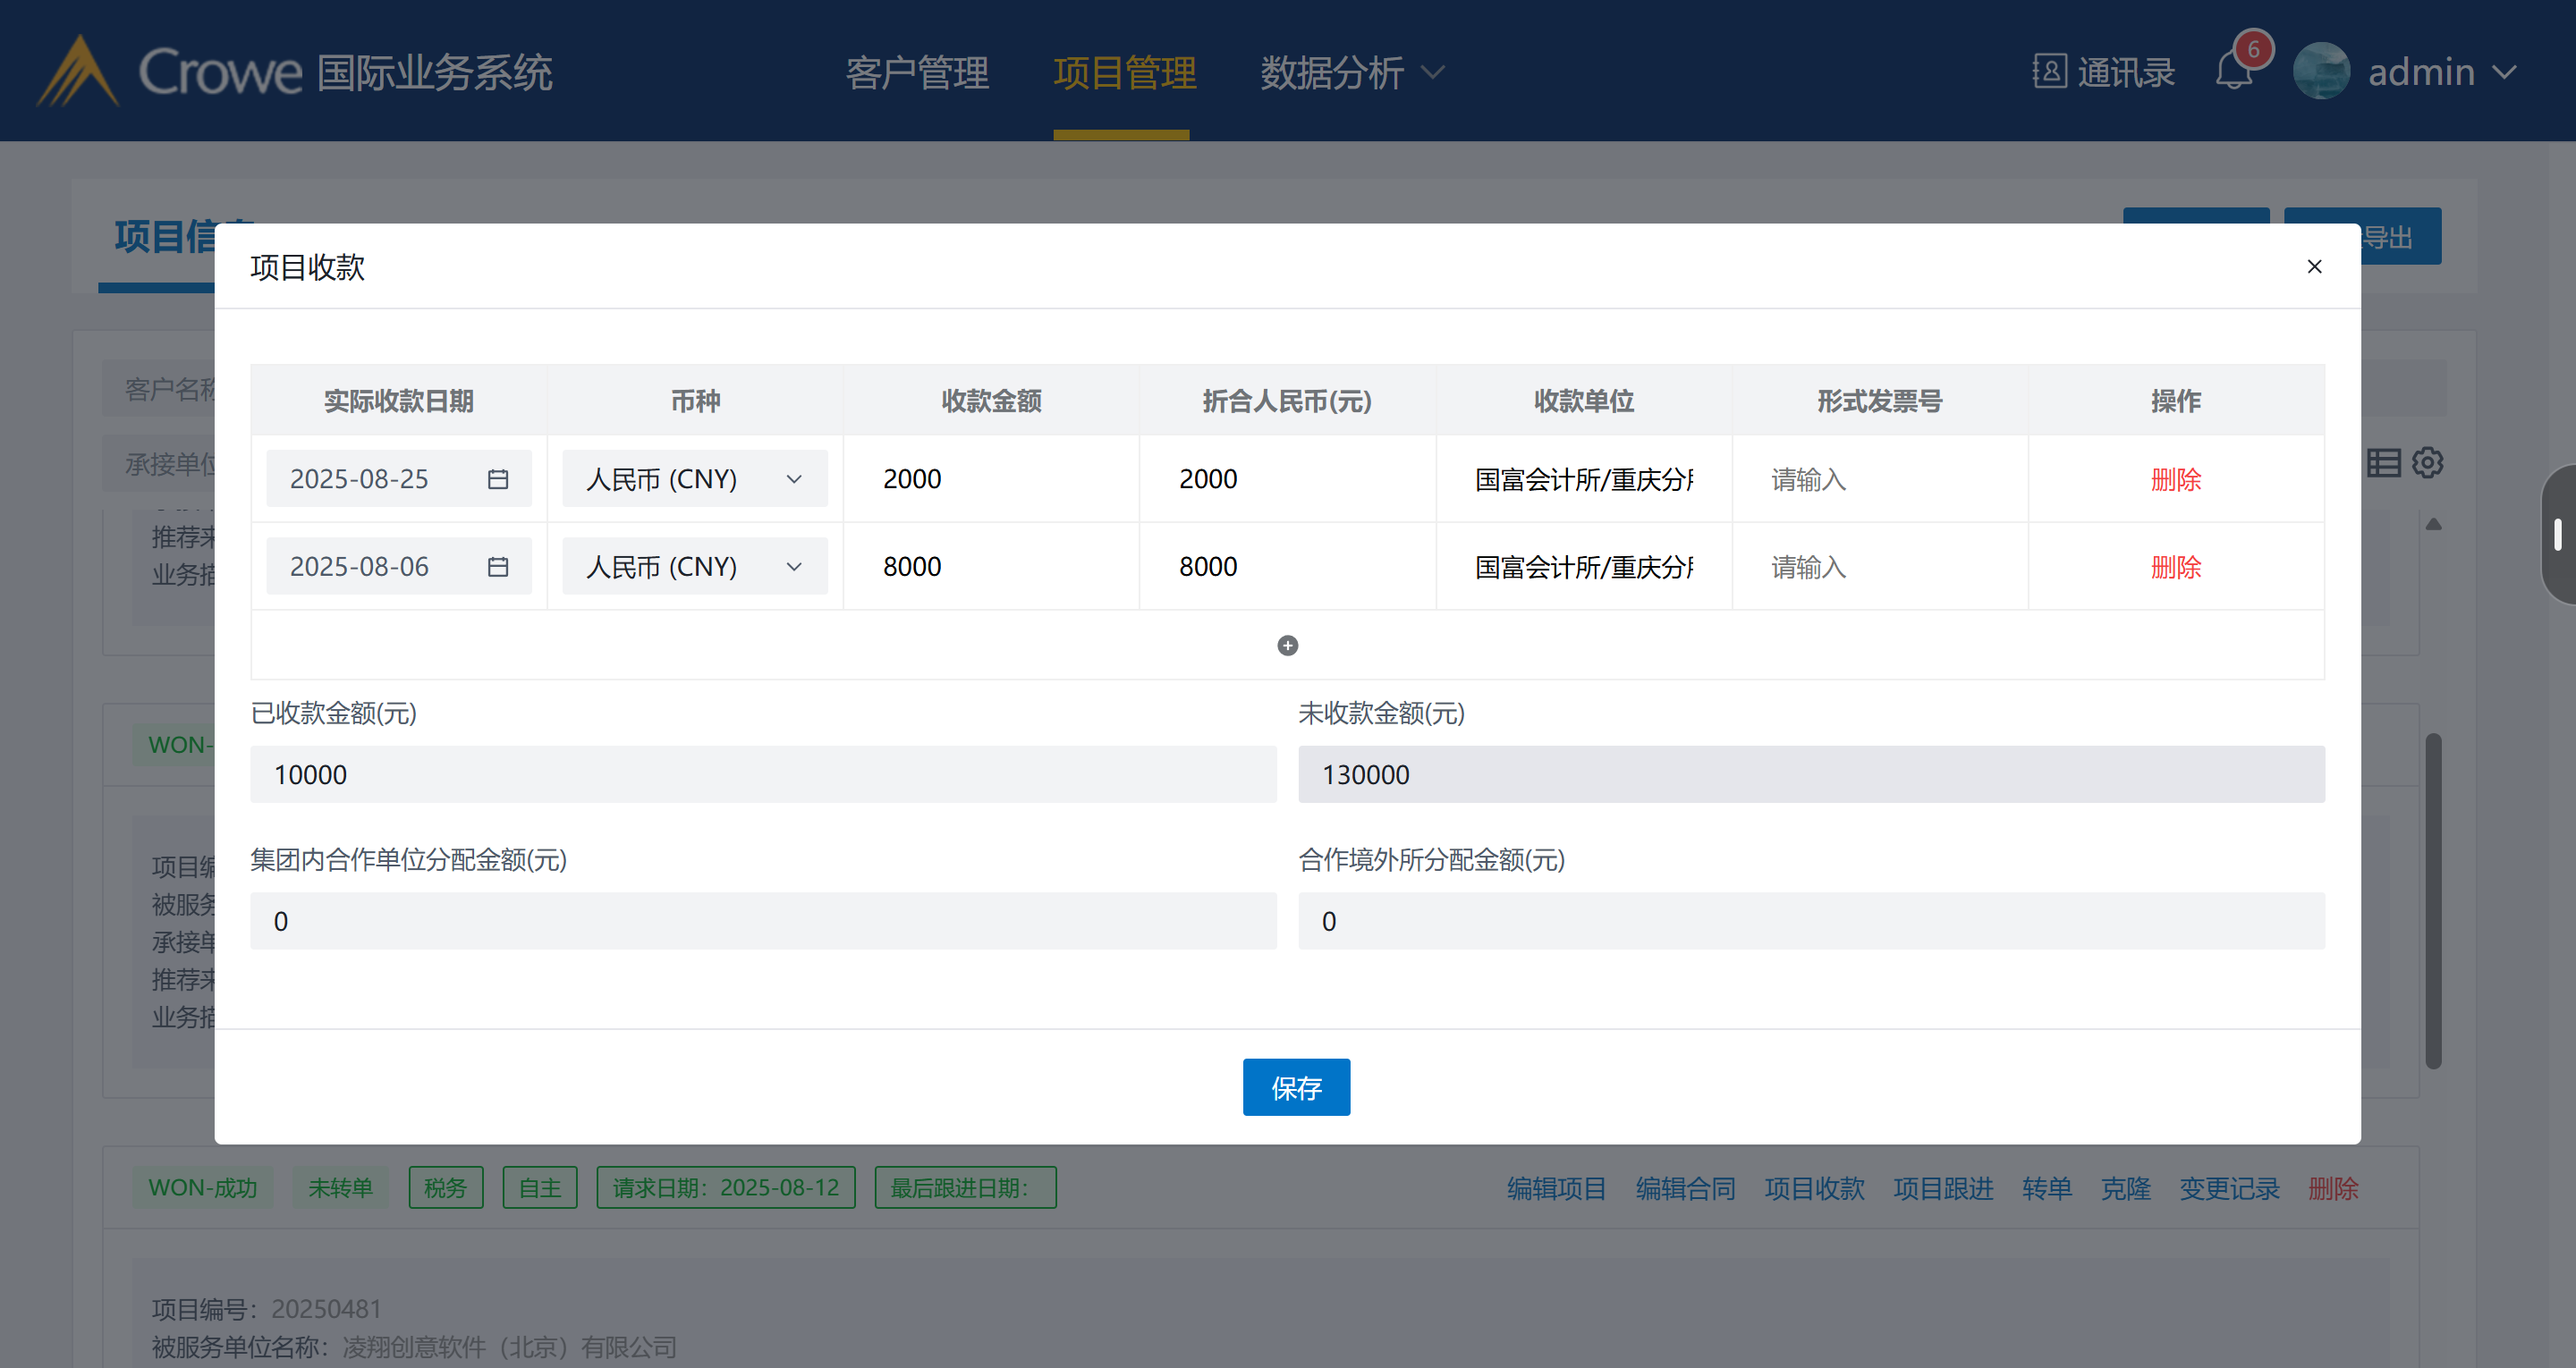Switch to 客户管理 menu
Viewport: 2576px width, 1368px height.
(x=917, y=72)
